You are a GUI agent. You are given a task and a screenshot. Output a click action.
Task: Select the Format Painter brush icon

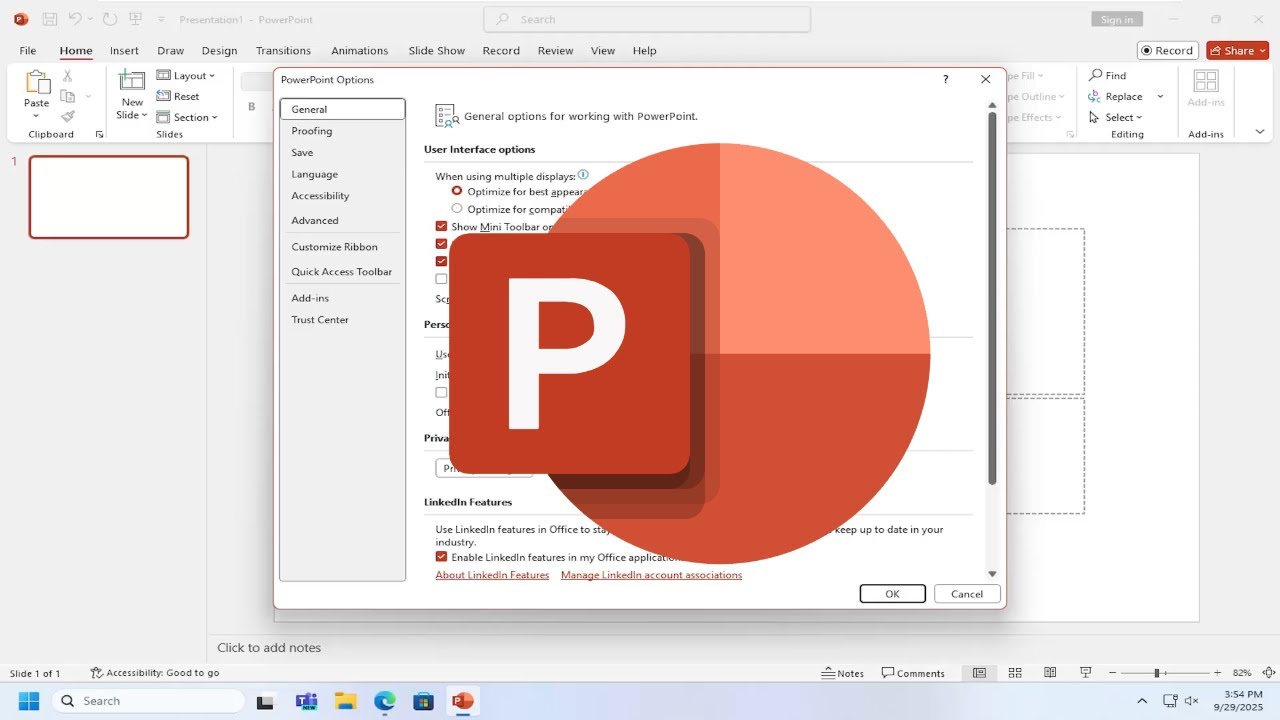[68, 117]
